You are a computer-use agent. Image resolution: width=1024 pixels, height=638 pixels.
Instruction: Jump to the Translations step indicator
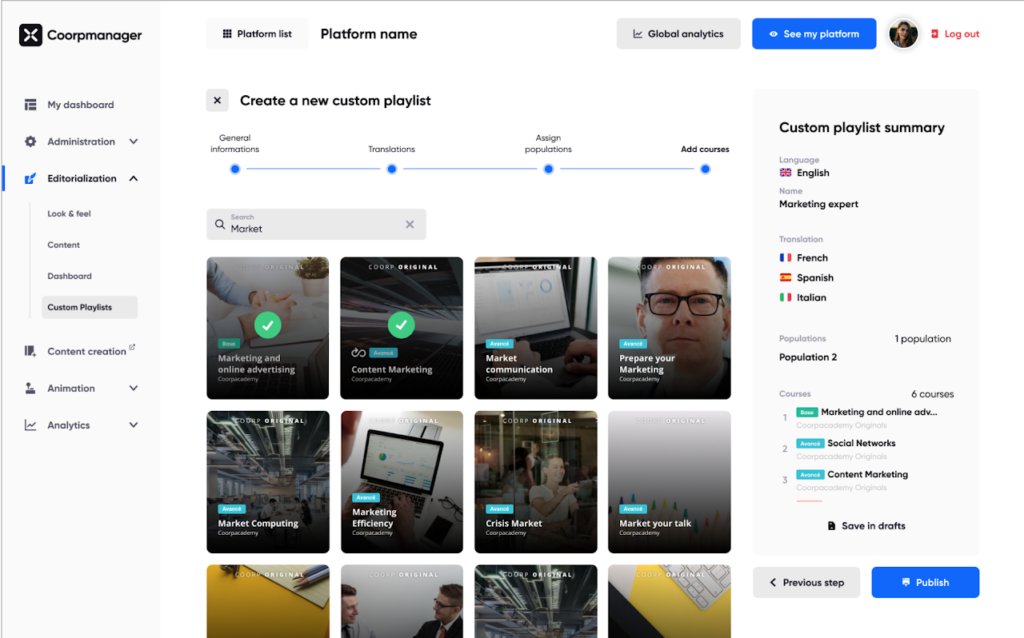(391, 169)
